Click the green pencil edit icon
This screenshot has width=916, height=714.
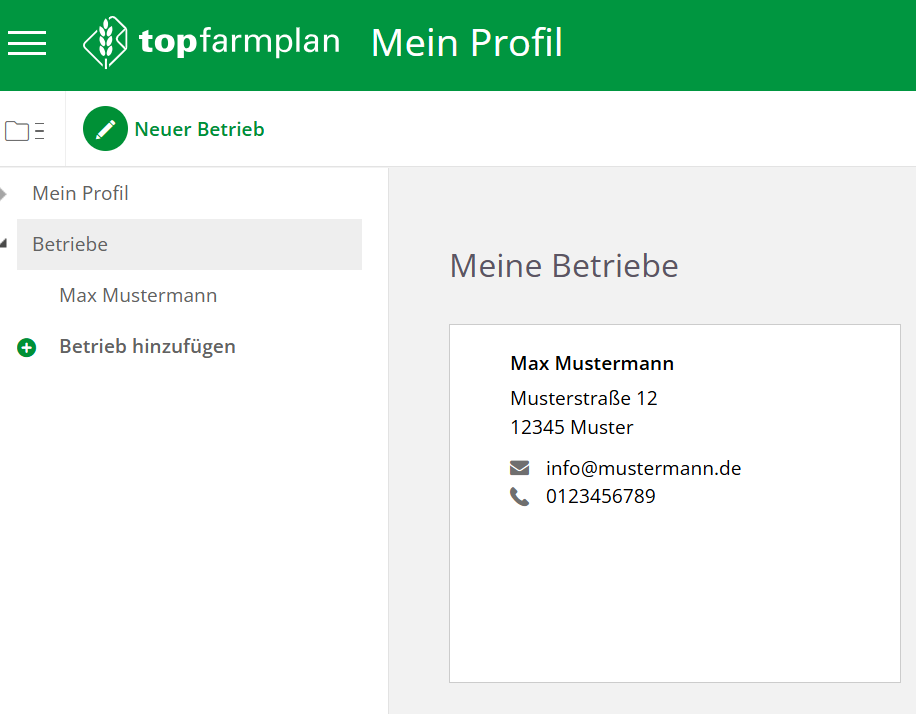click(105, 129)
